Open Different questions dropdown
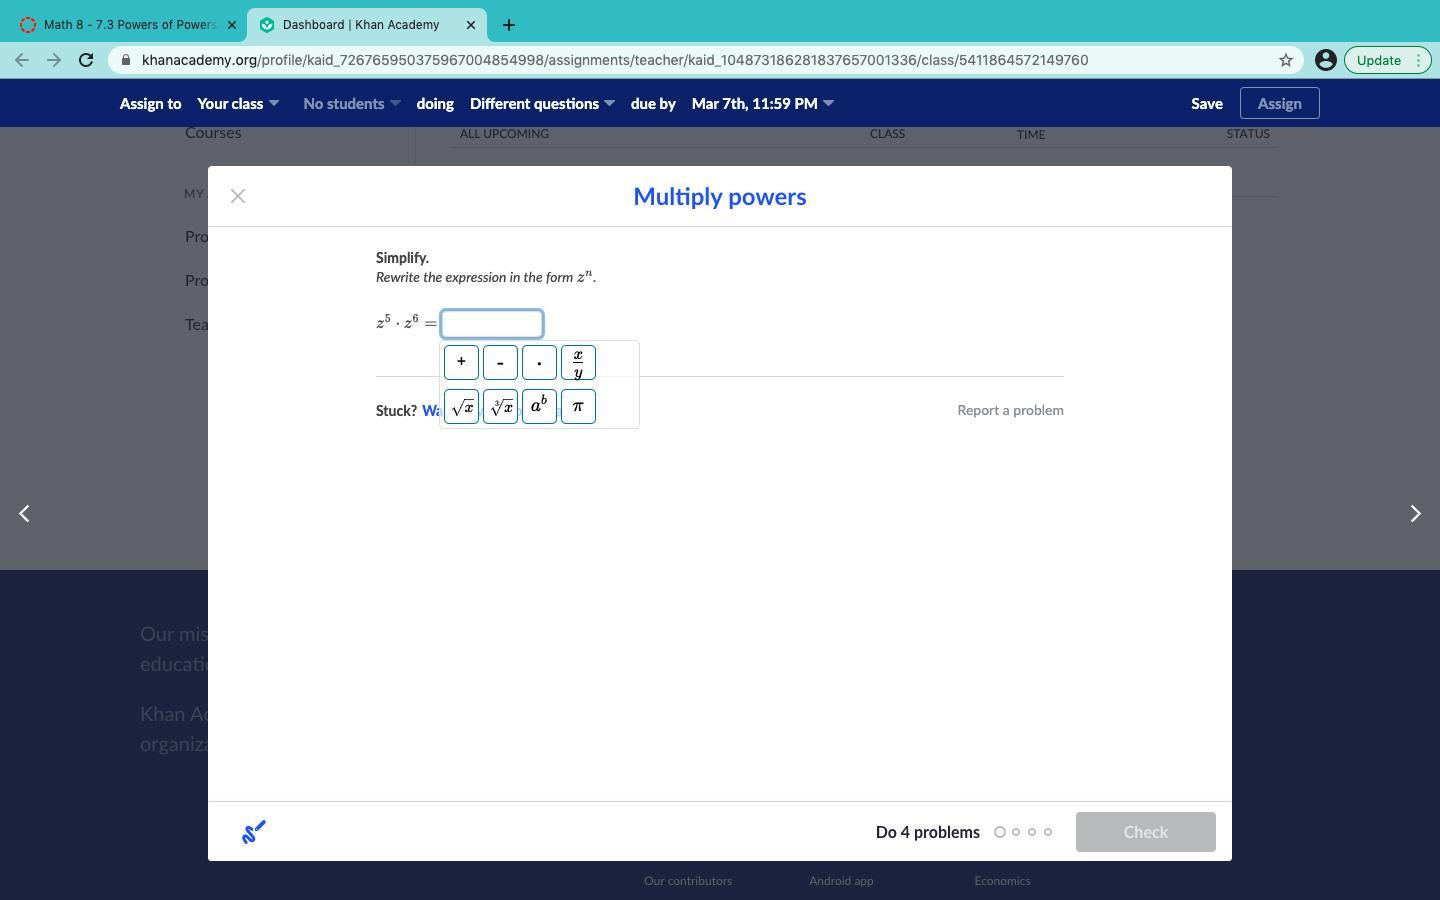Screen dimensions: 1440x900 point(542,103)
